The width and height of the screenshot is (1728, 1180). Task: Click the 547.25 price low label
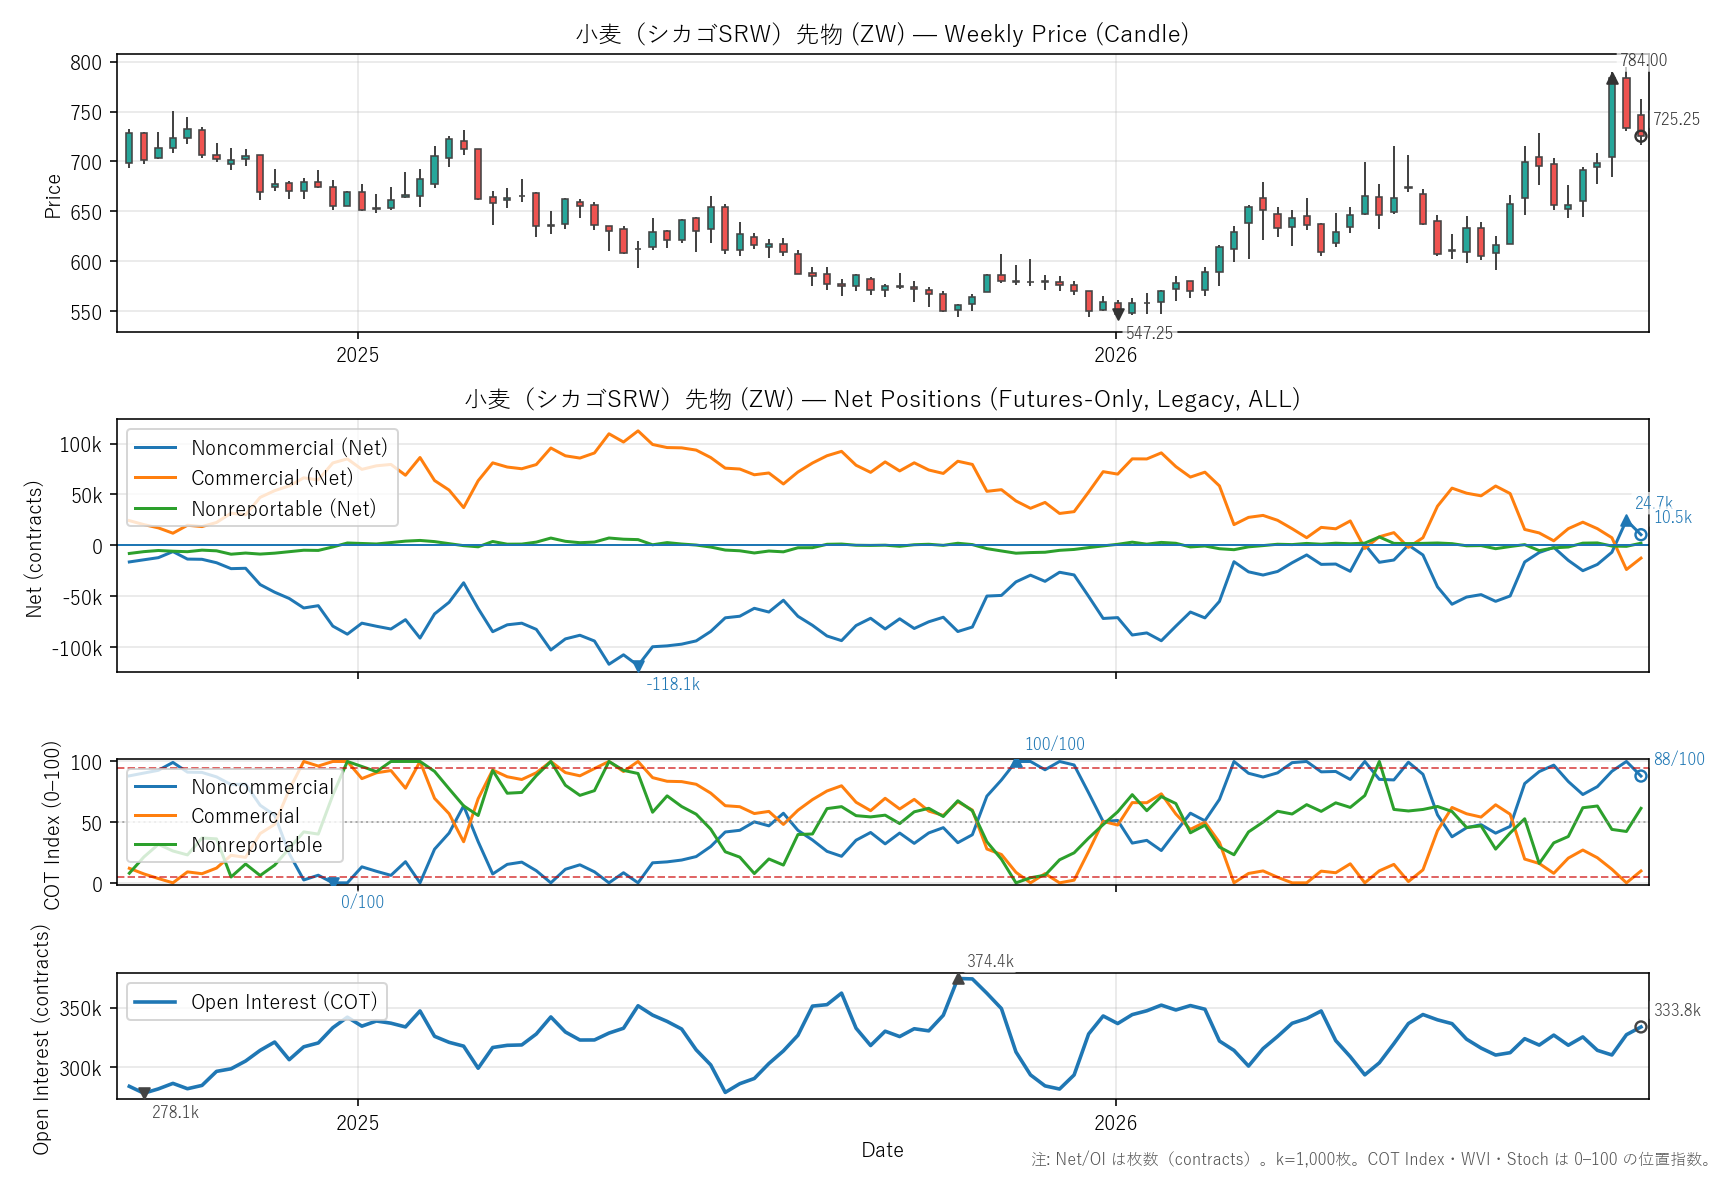(x=1149, y=333)
